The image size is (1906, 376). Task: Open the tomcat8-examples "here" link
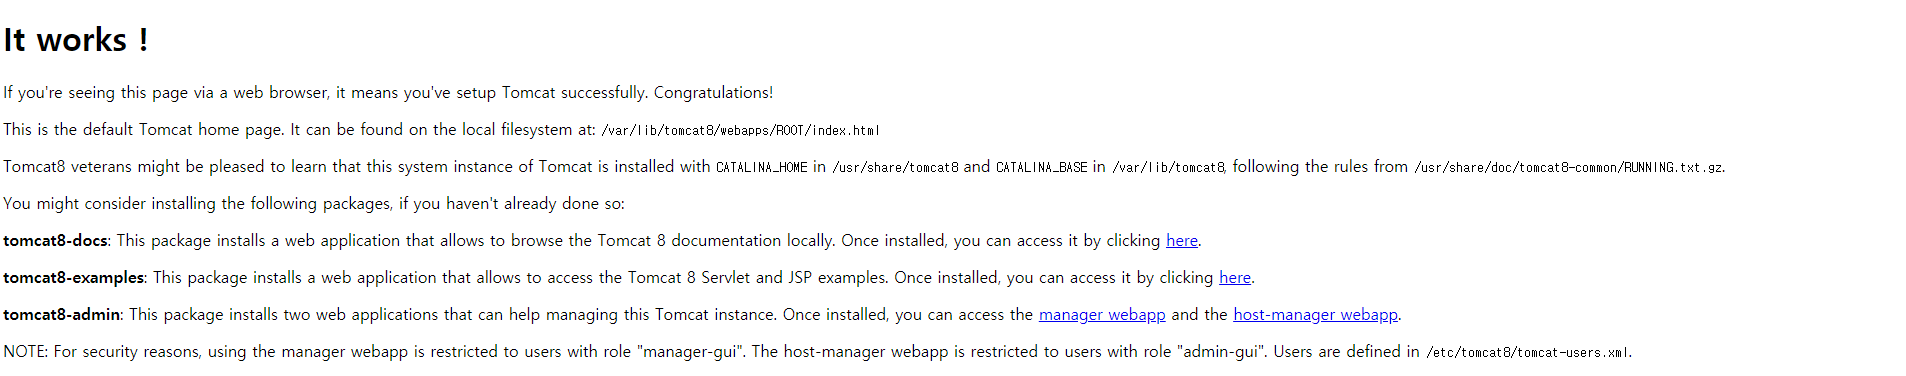[x=1235, y=278]
